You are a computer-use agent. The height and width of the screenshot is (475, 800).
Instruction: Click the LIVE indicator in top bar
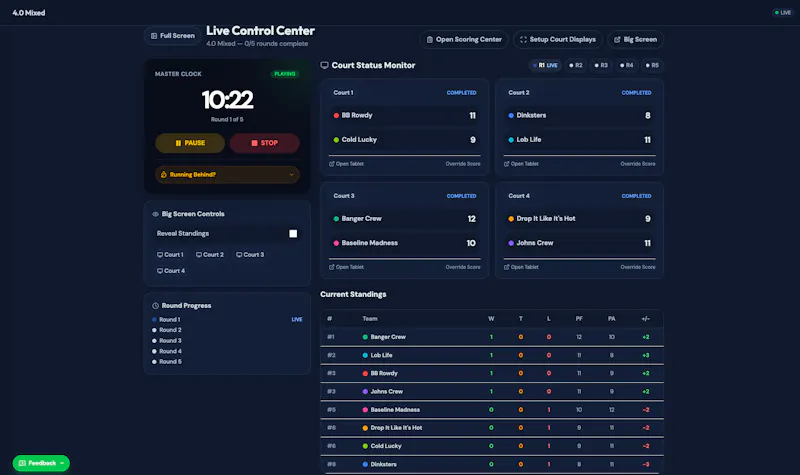[x=783, y=13]
